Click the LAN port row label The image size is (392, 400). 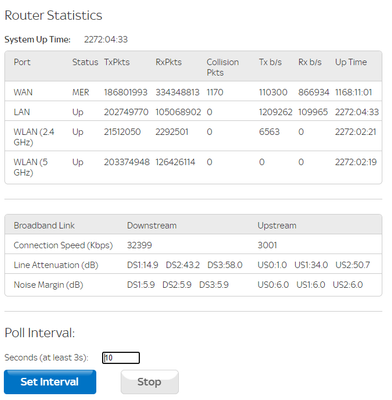(22, 112)
